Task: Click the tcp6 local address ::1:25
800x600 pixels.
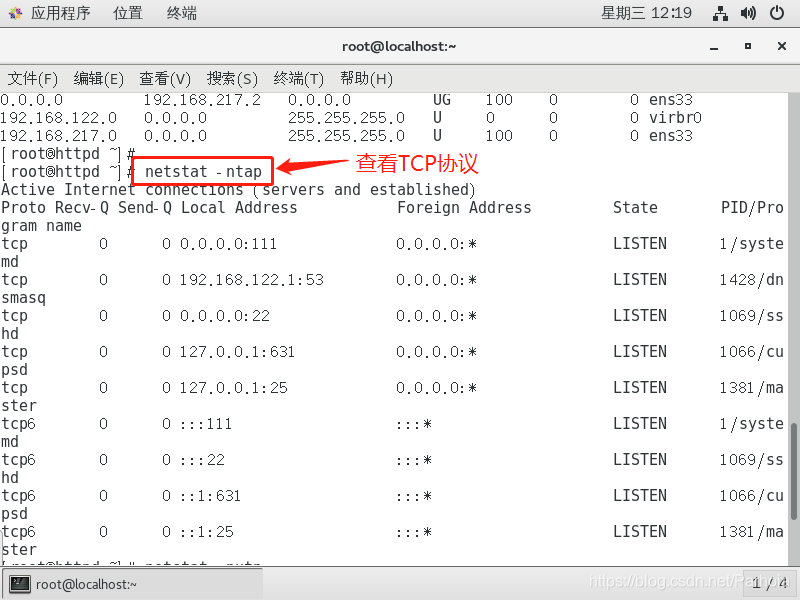Action: (206, 532)
